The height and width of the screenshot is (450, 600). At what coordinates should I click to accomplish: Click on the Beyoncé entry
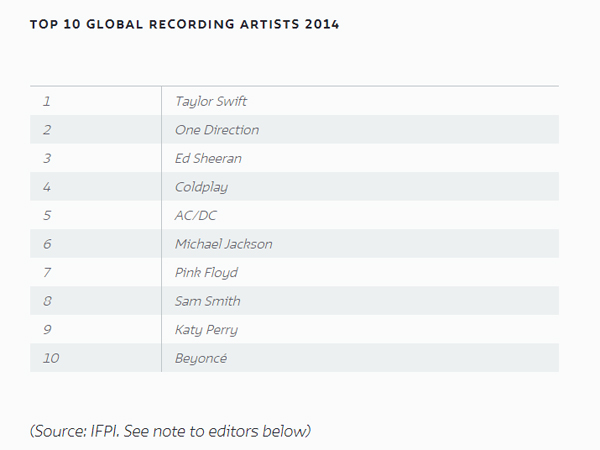coord(201,358)
